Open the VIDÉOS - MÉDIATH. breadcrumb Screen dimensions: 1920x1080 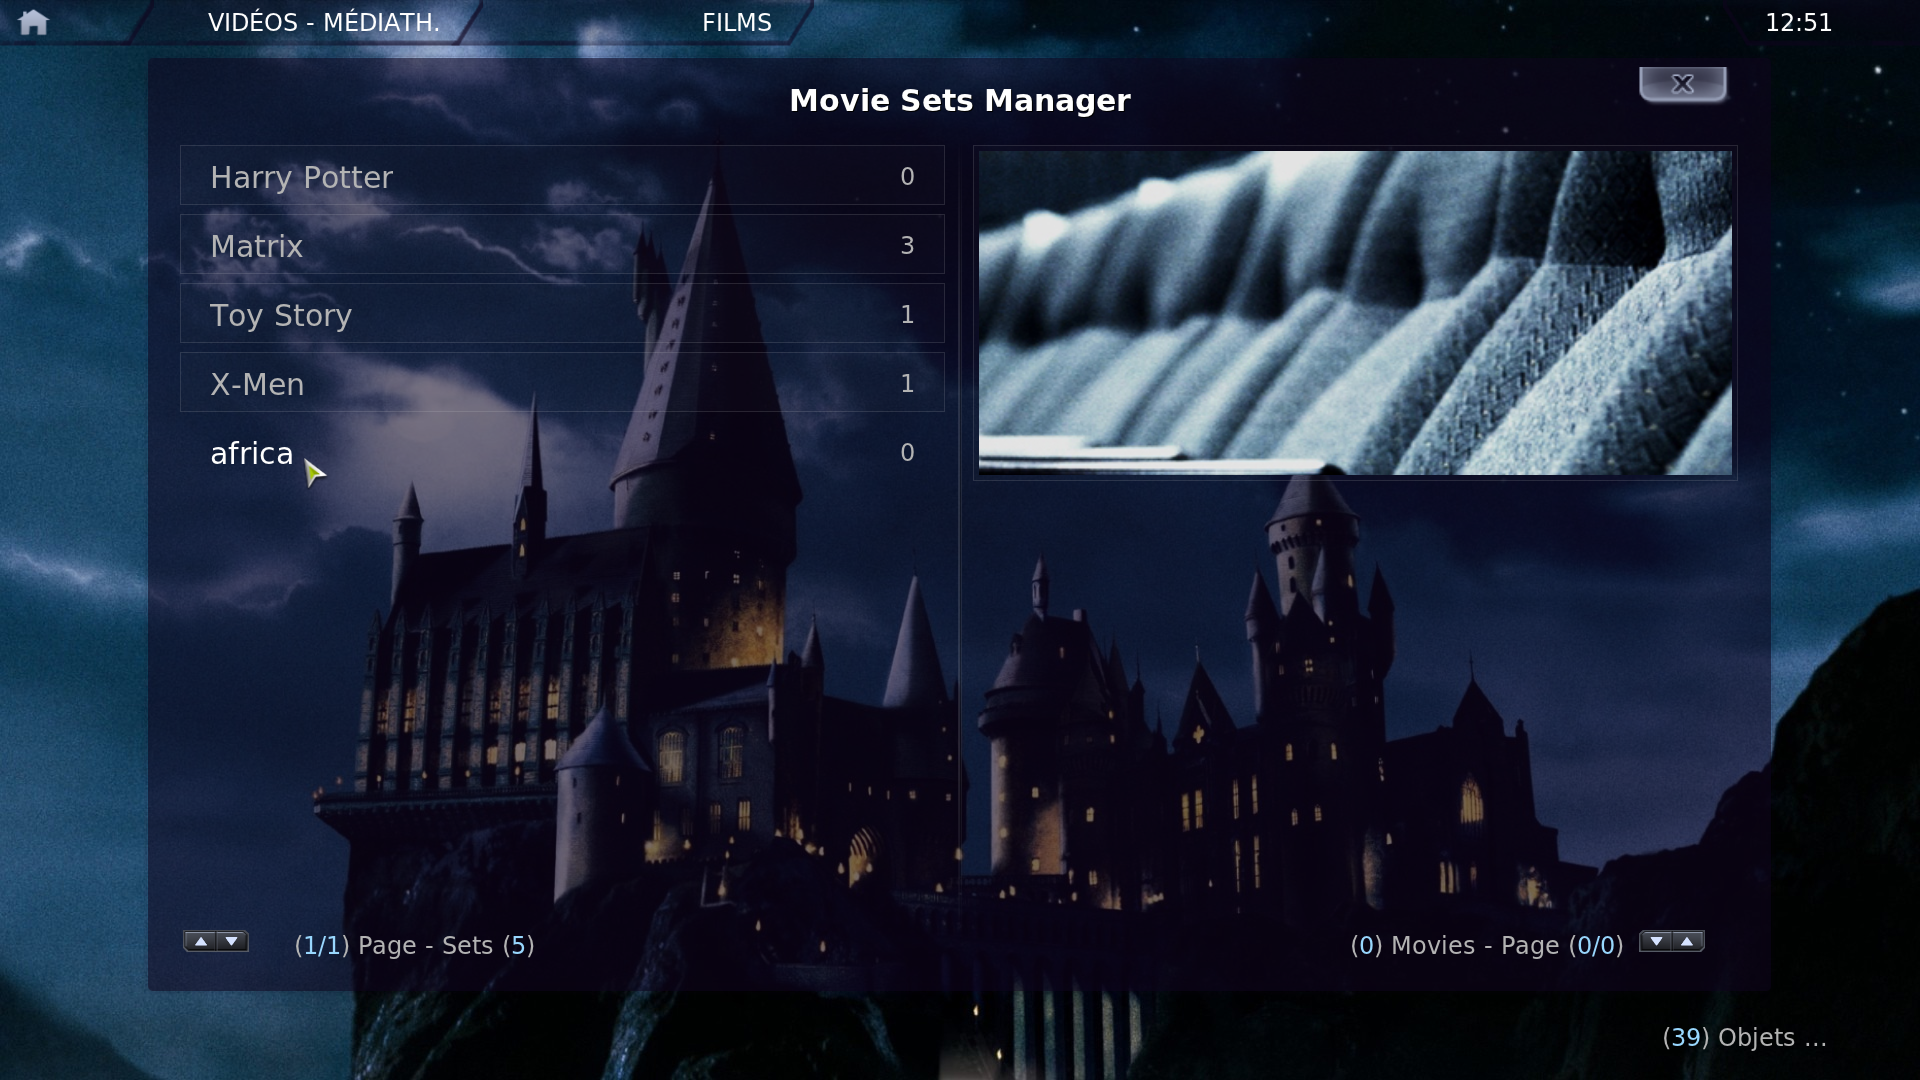(x=324, y=22)
